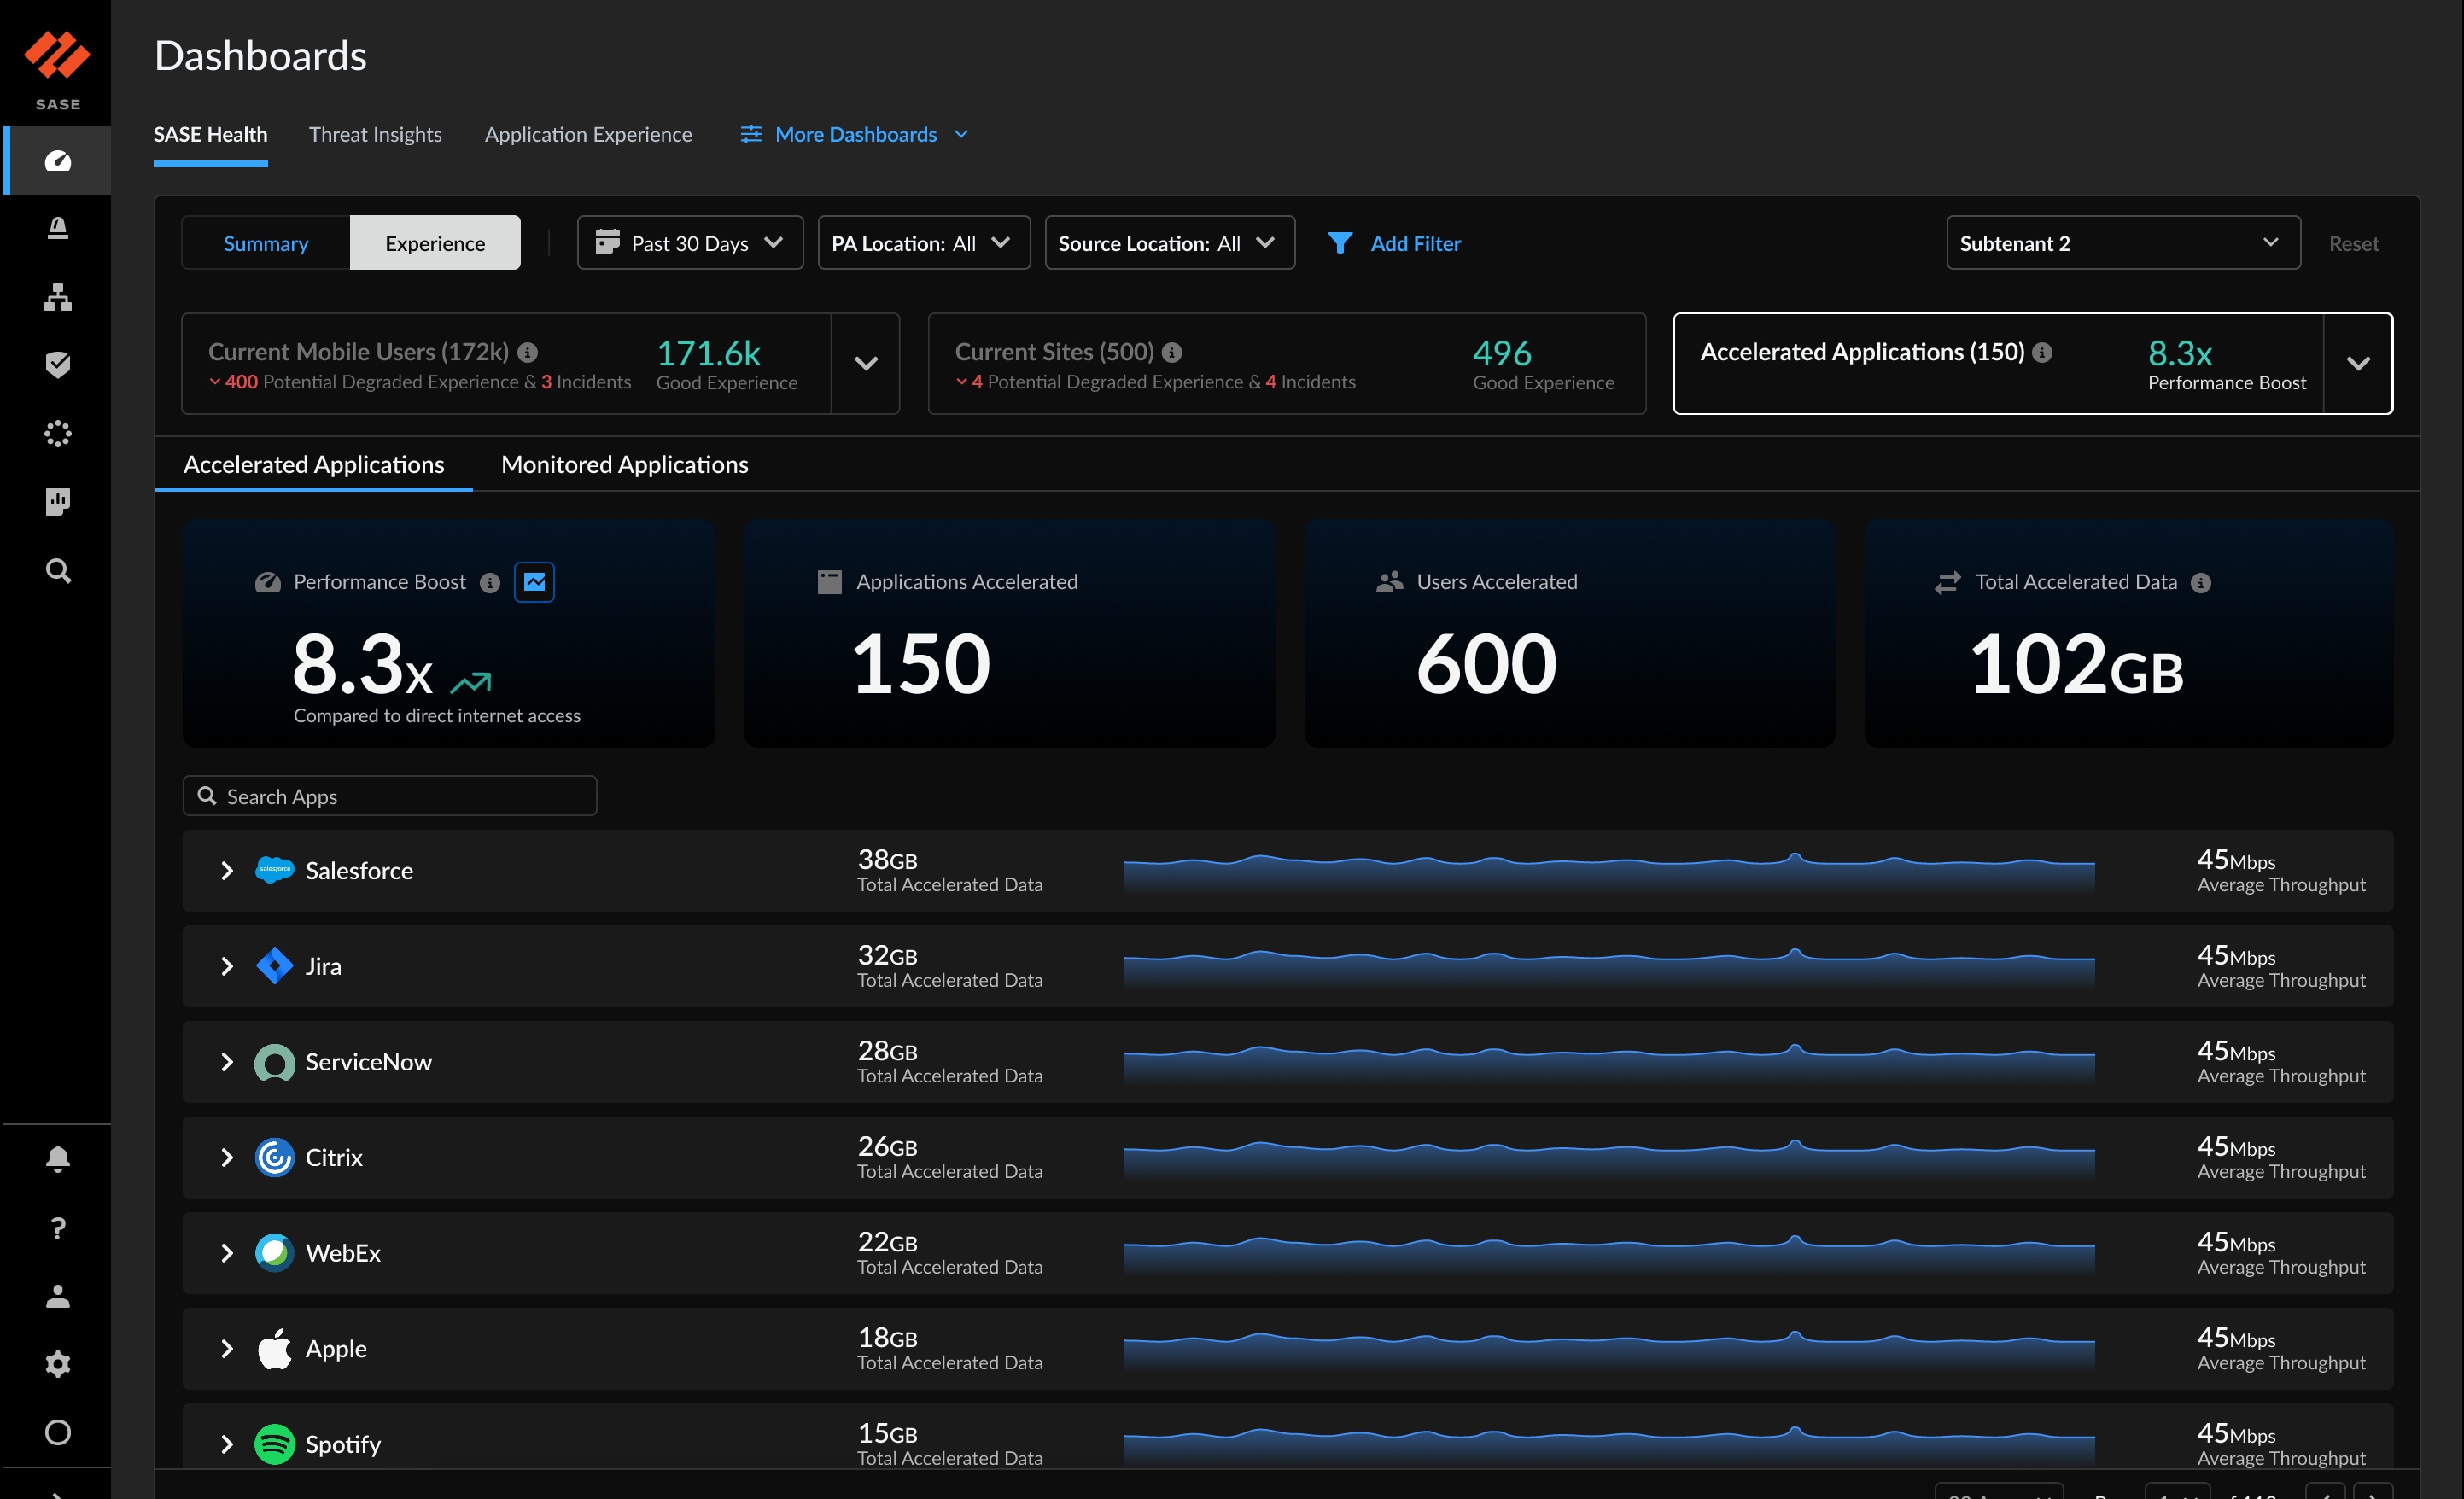
Task: Click the SASE logo at top left
Action: [x=57, y=56]
